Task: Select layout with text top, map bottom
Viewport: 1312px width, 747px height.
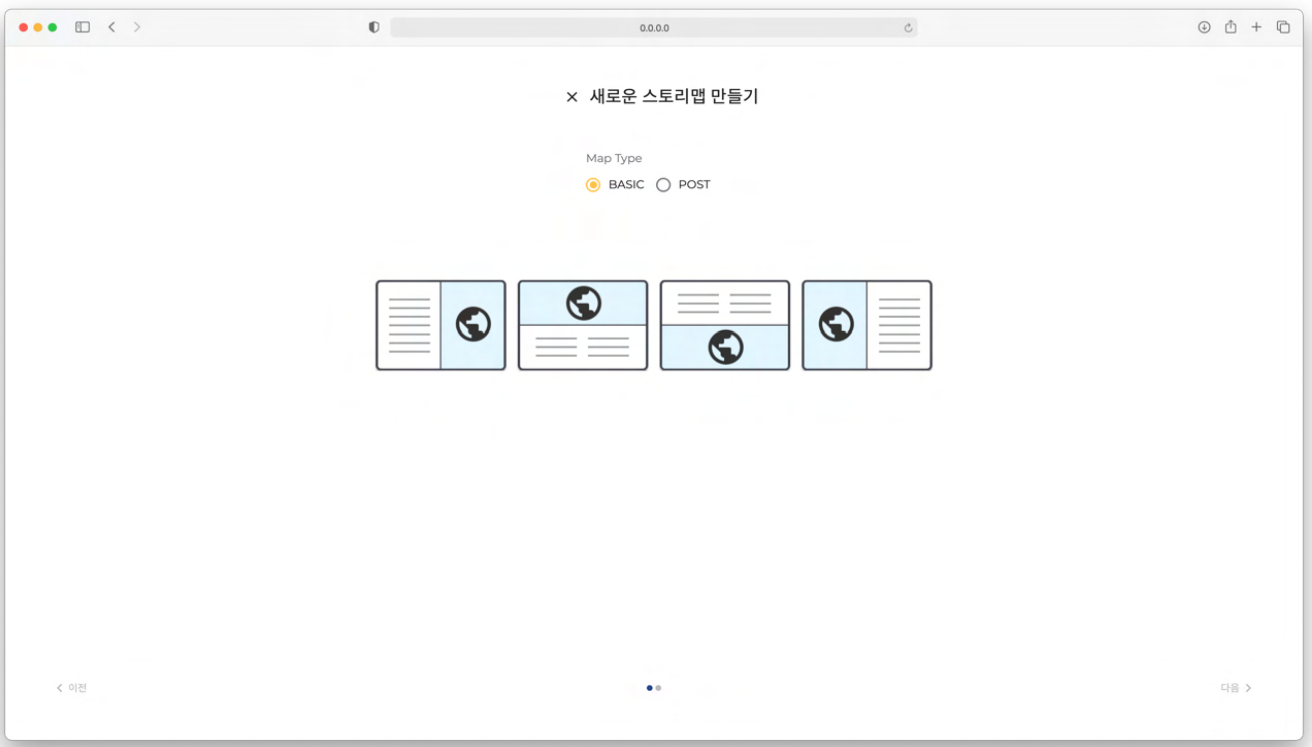Action: 724,325
